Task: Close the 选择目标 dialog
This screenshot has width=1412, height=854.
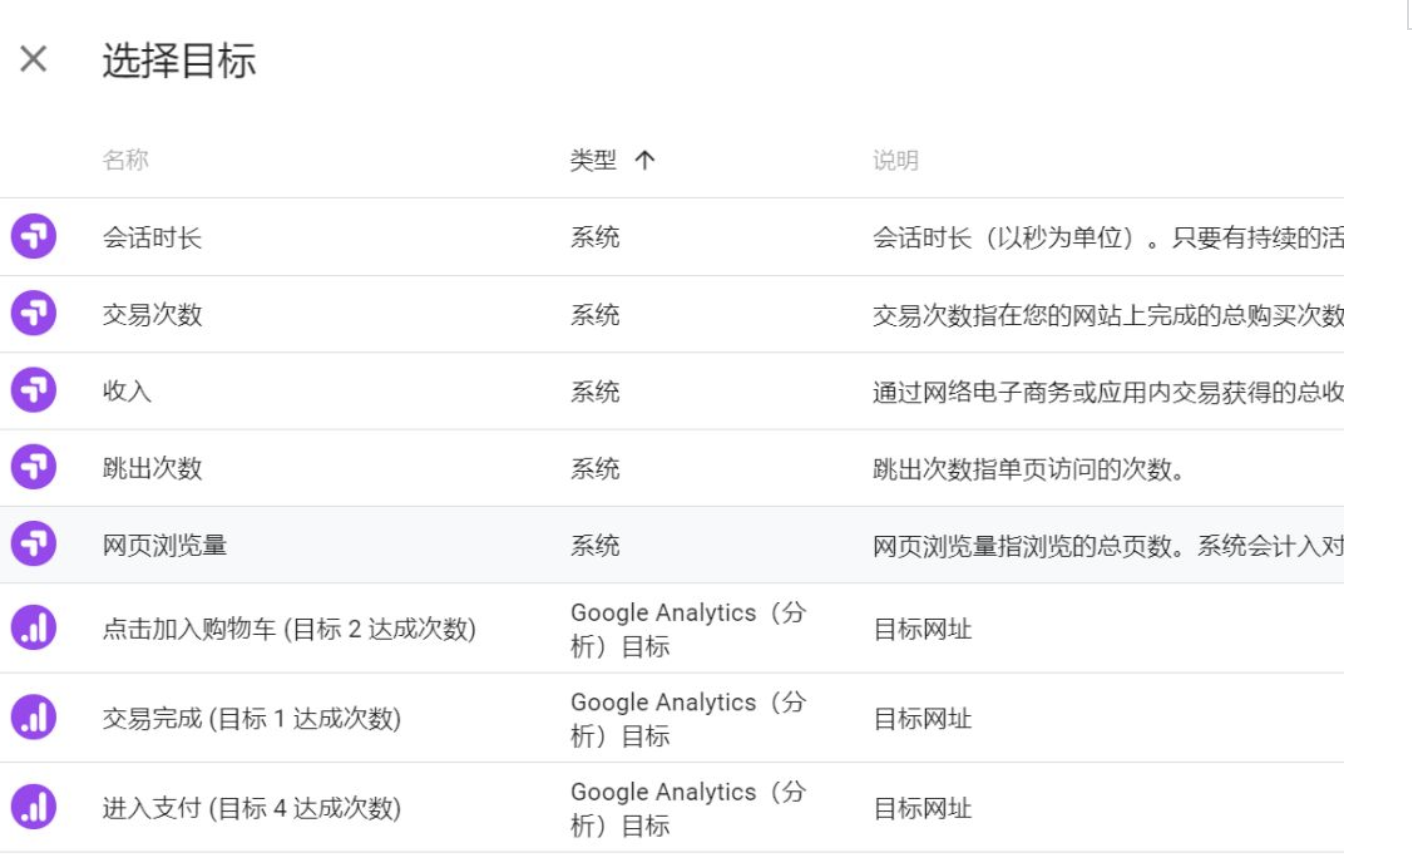Action: point(35,59)
